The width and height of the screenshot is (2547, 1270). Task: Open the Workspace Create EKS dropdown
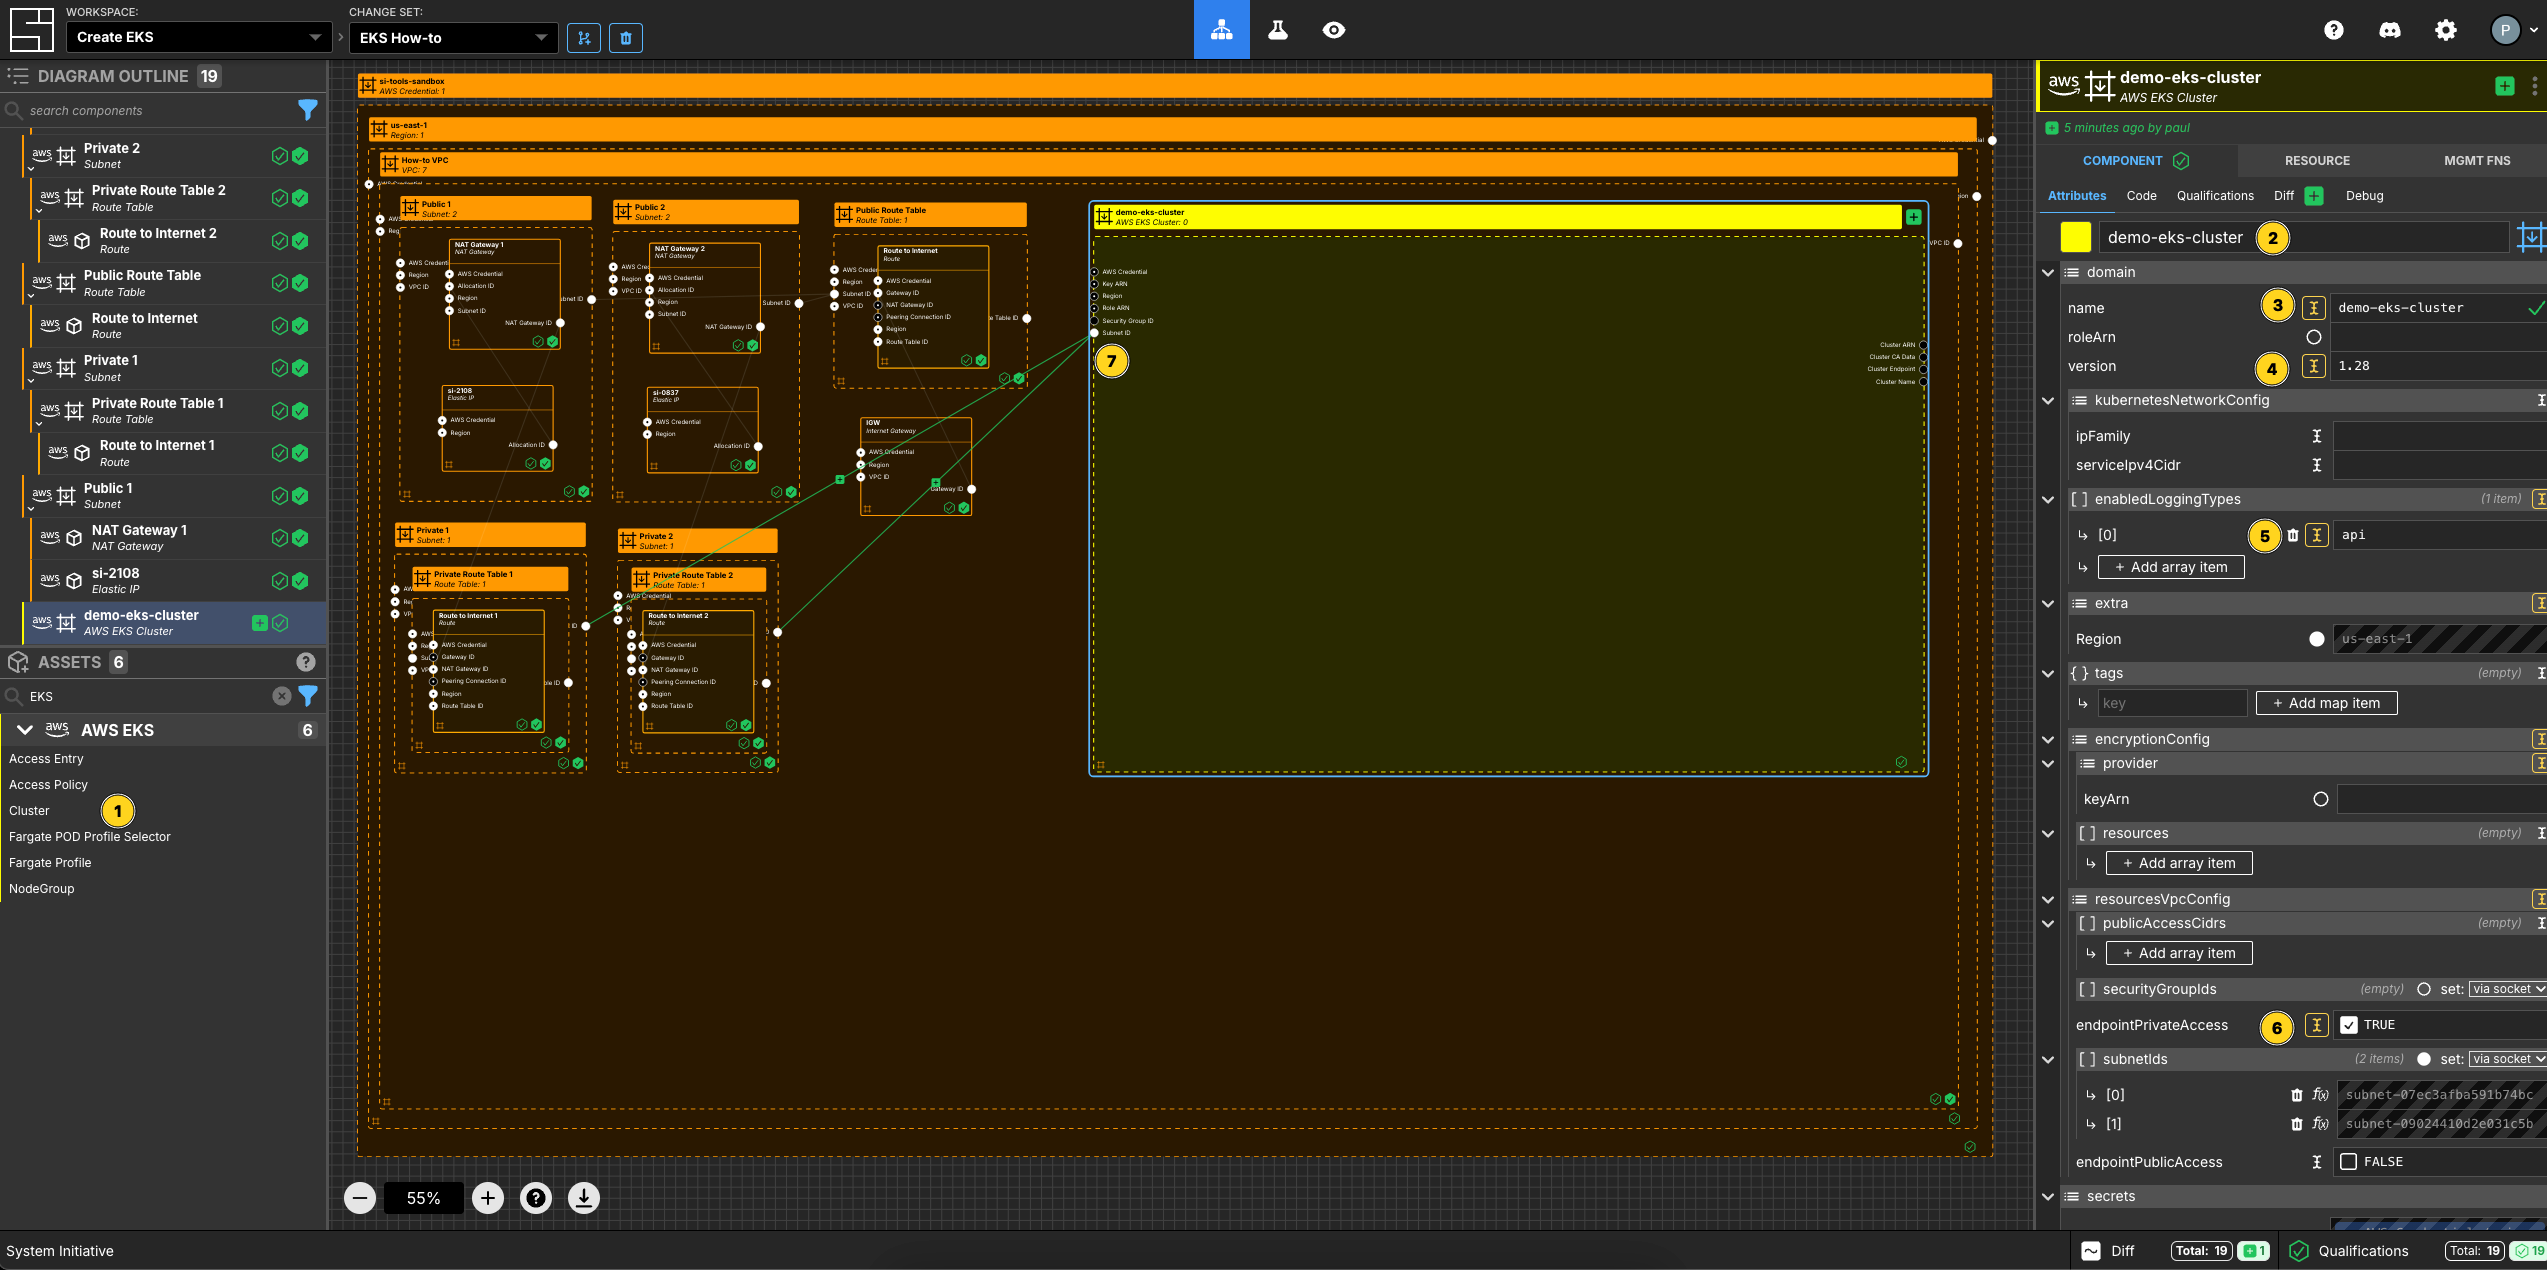[x=199, y=38]
